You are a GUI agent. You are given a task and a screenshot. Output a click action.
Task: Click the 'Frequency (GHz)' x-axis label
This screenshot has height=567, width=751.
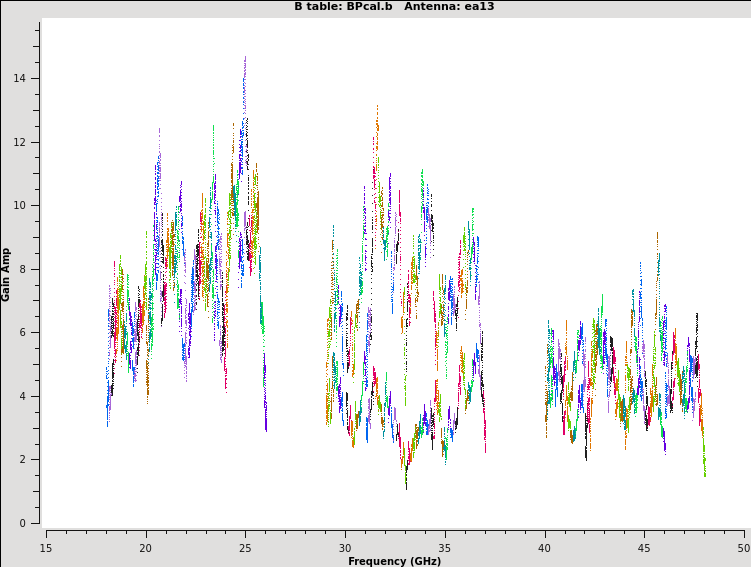click(394, 561)
